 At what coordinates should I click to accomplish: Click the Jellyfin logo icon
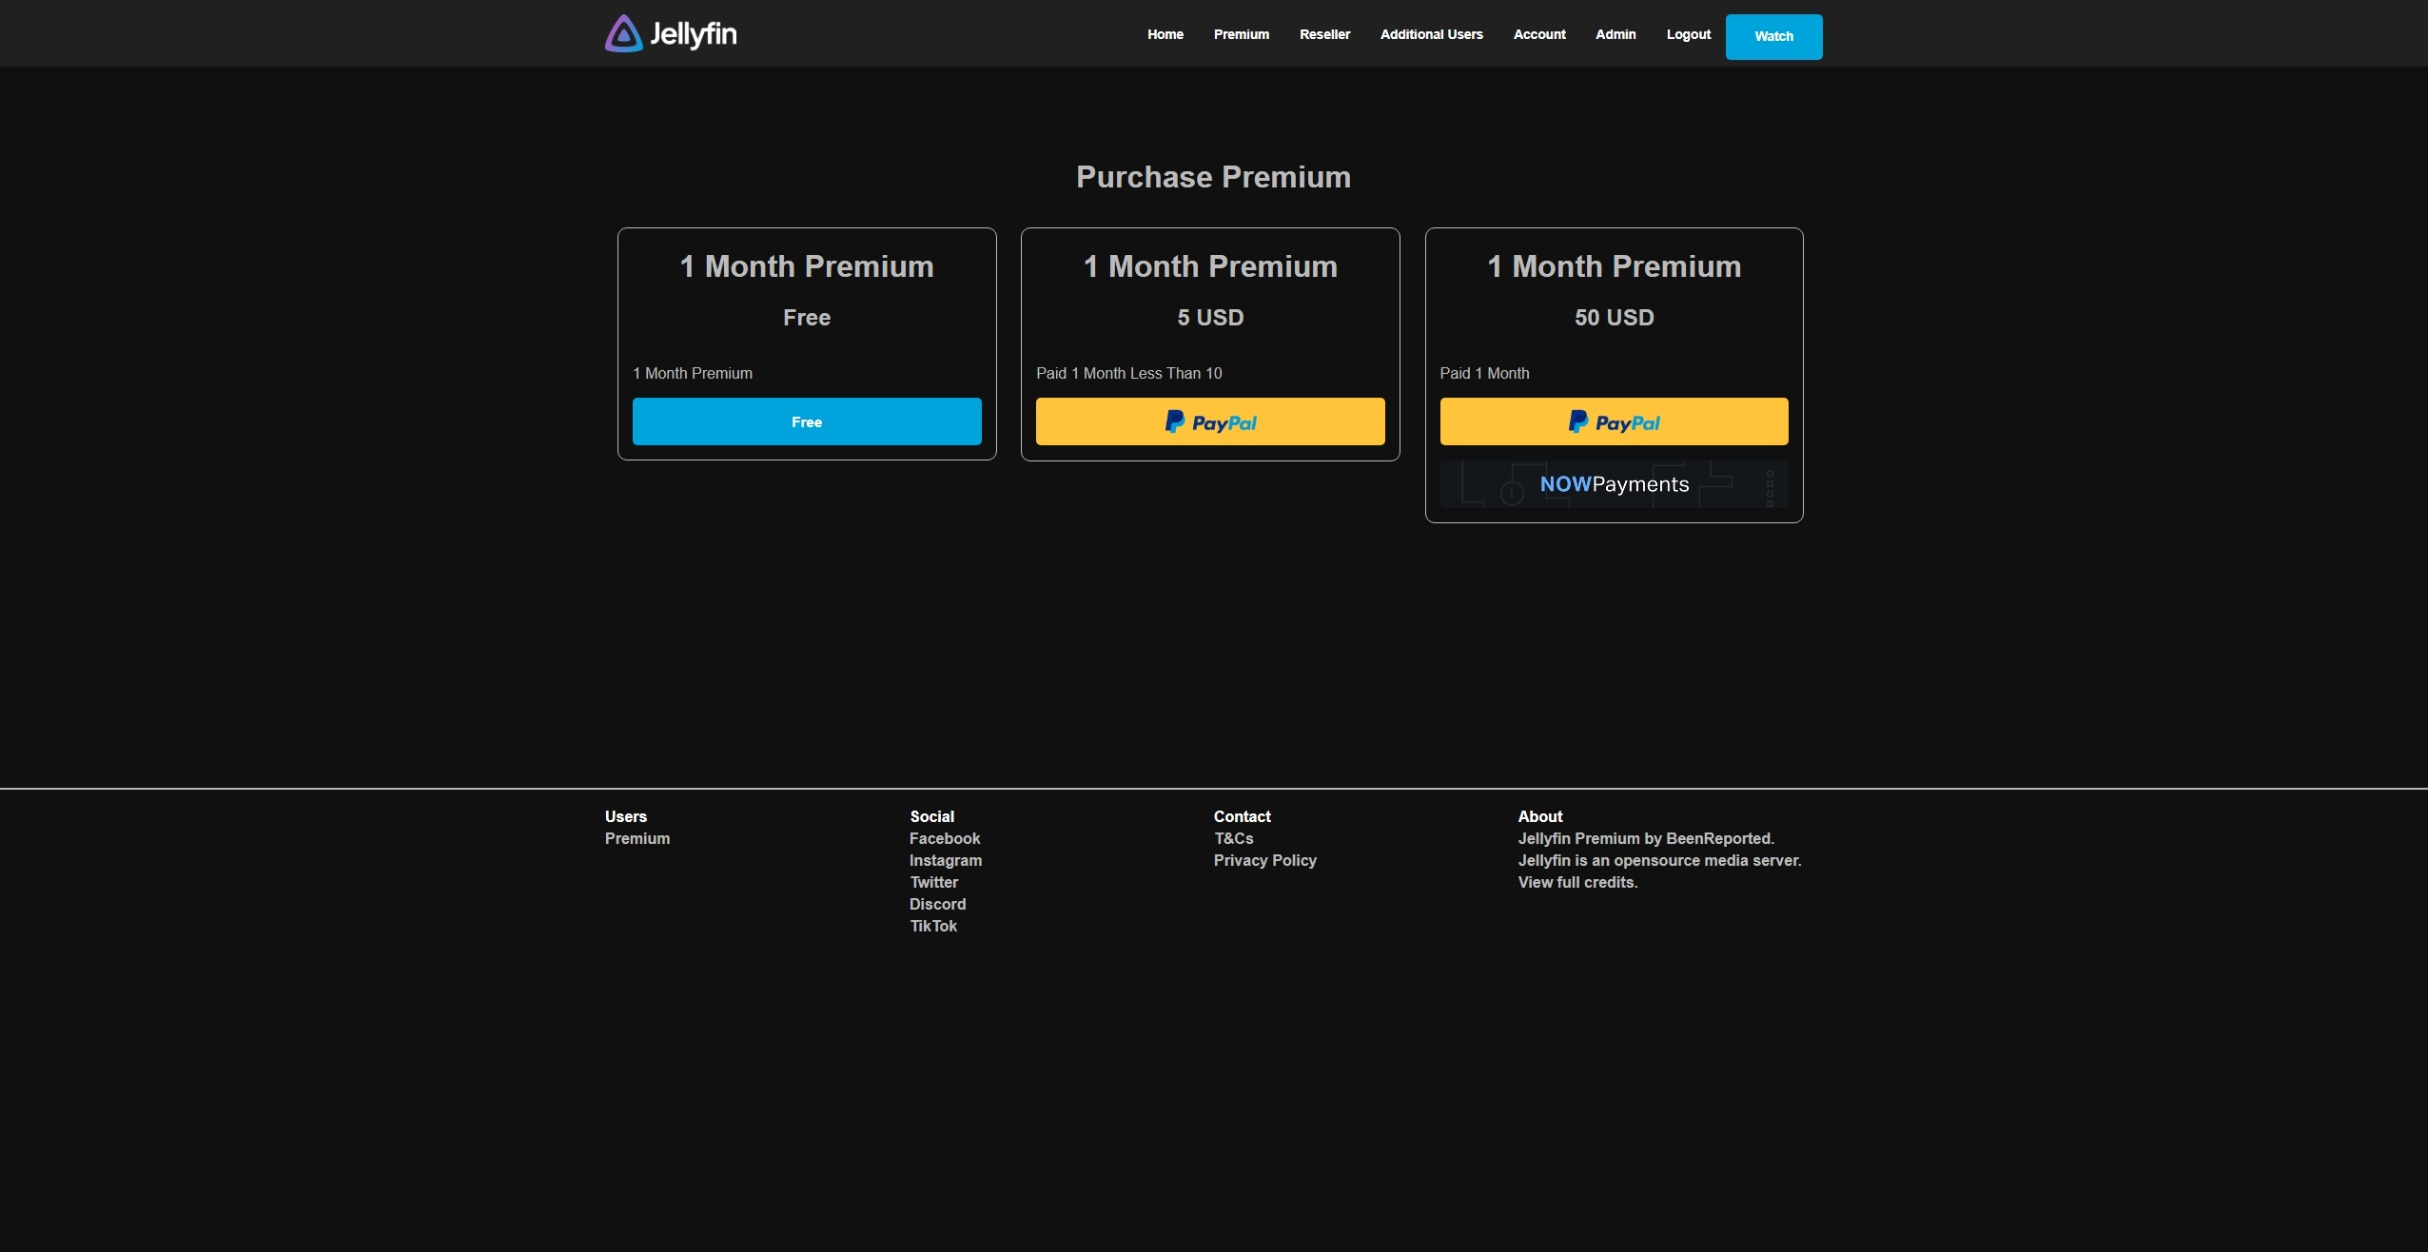623,34
